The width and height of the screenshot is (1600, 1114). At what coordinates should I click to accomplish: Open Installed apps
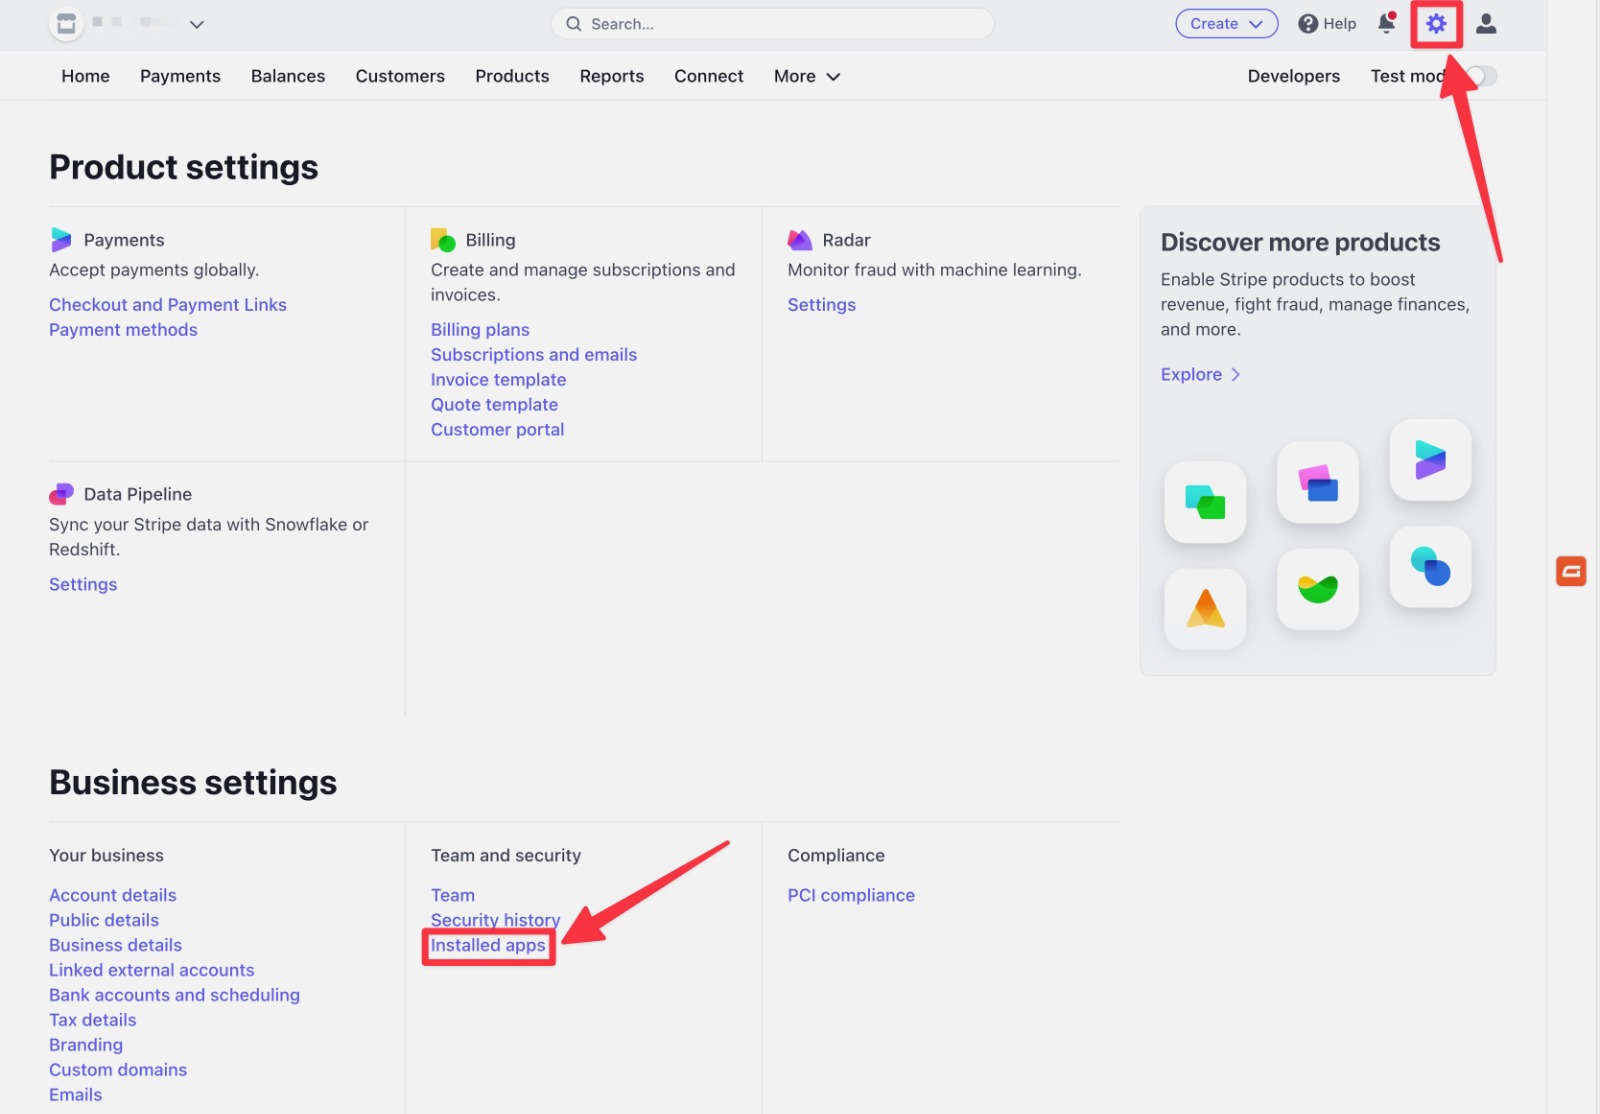488,945
